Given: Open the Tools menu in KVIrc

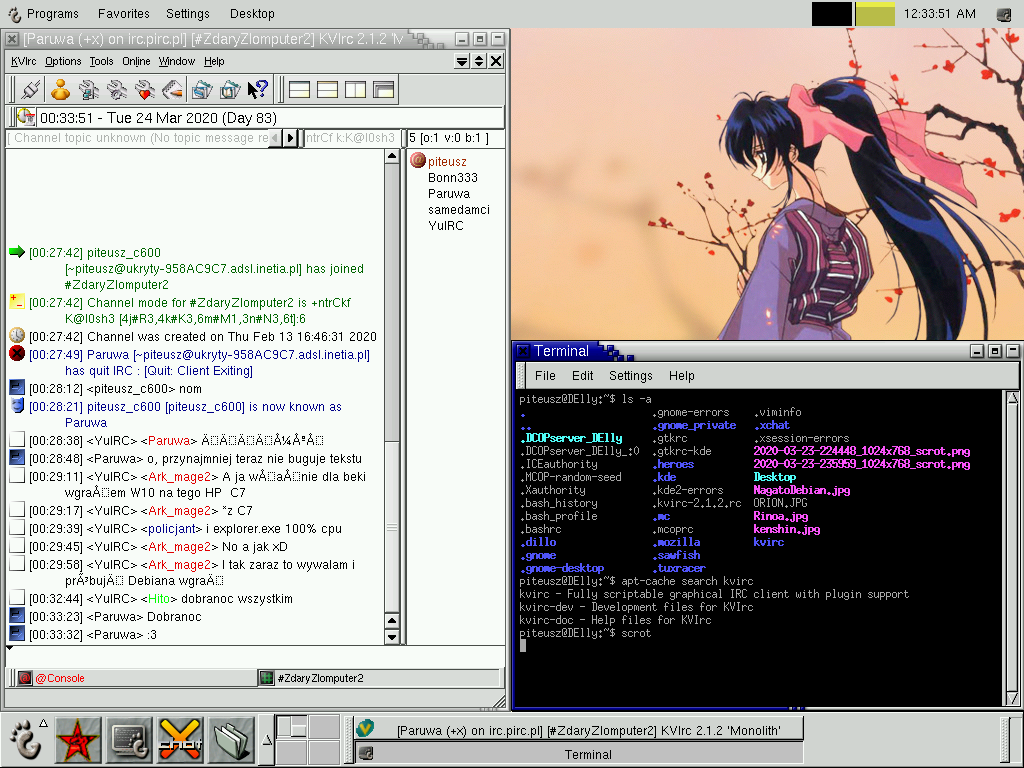Looking at the screenshot, I should point(101,61).
